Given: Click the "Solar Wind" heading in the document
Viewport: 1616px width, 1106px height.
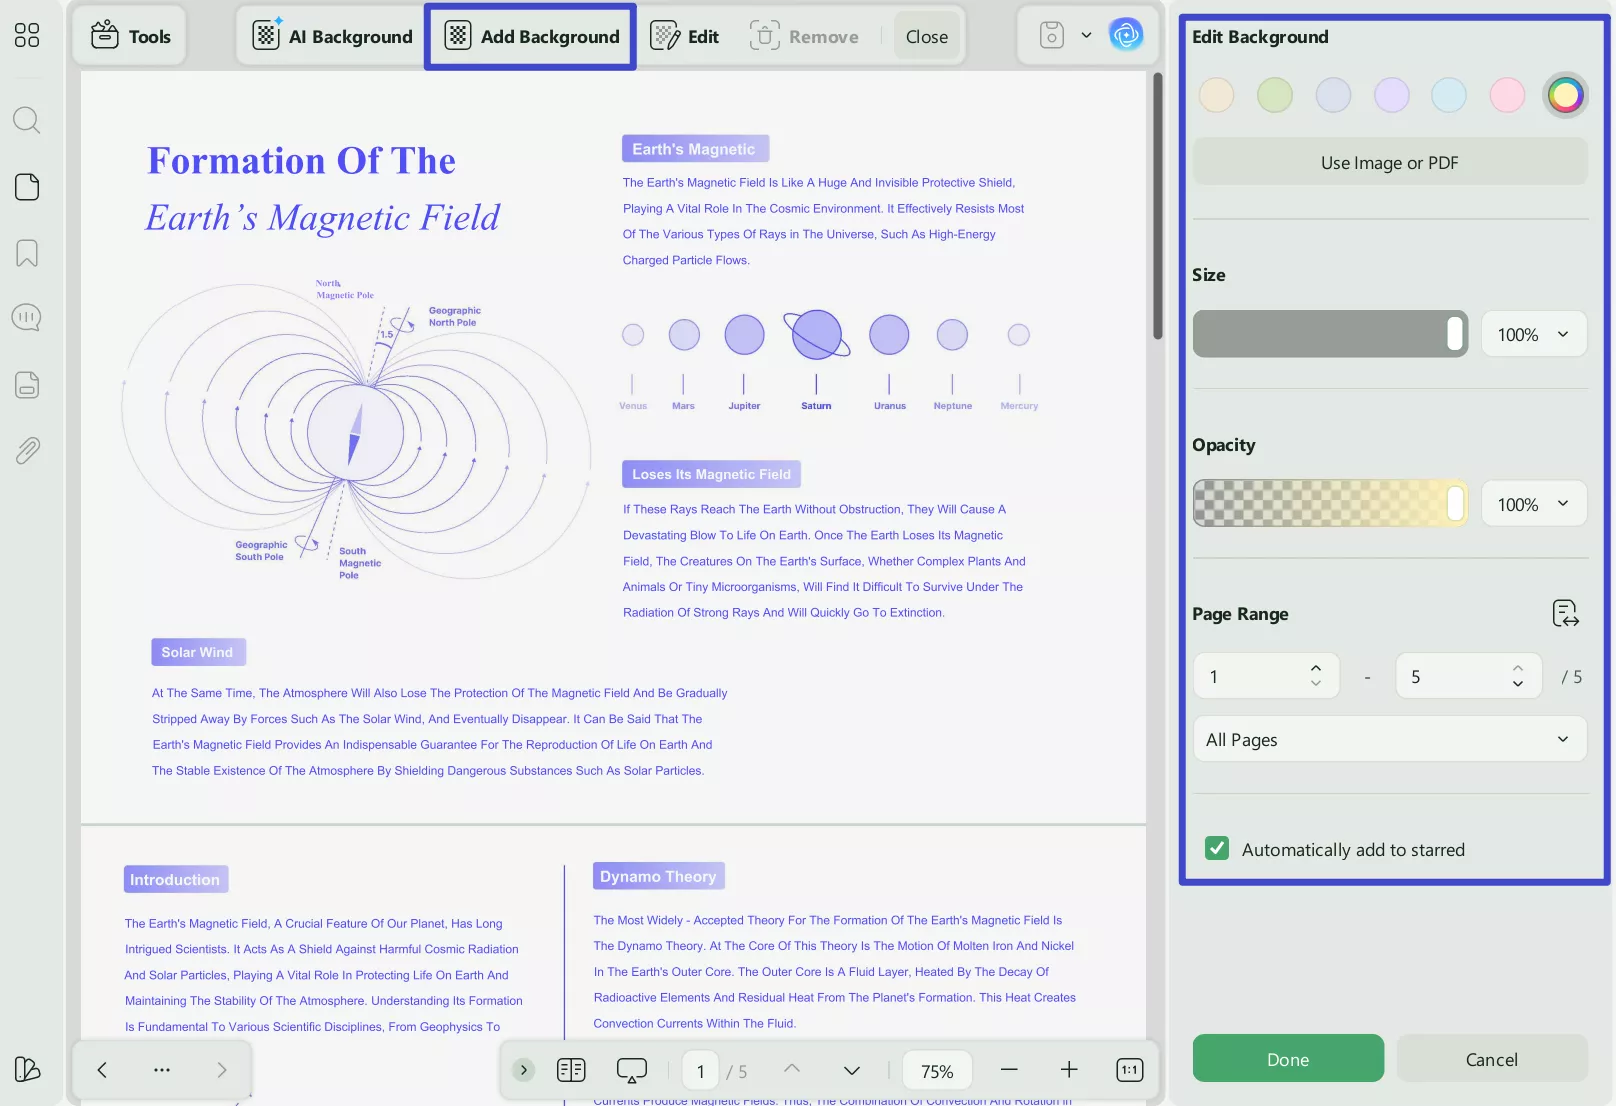Looking at the screenshot, I should pos(198,652).
